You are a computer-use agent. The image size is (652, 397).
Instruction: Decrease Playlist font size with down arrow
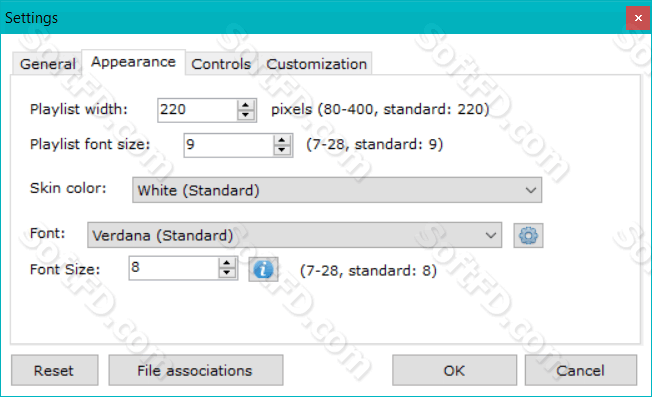[x=282, y=150]
